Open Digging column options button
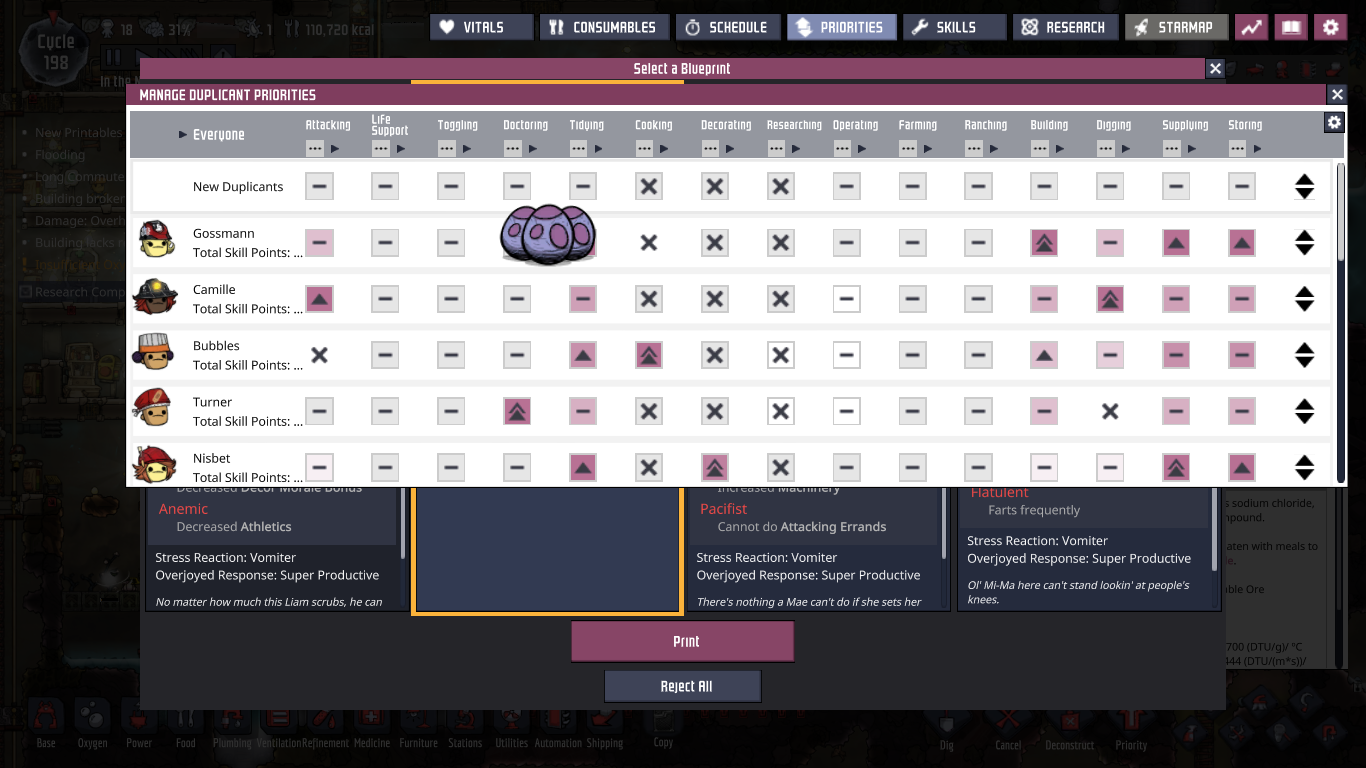 1105,148
